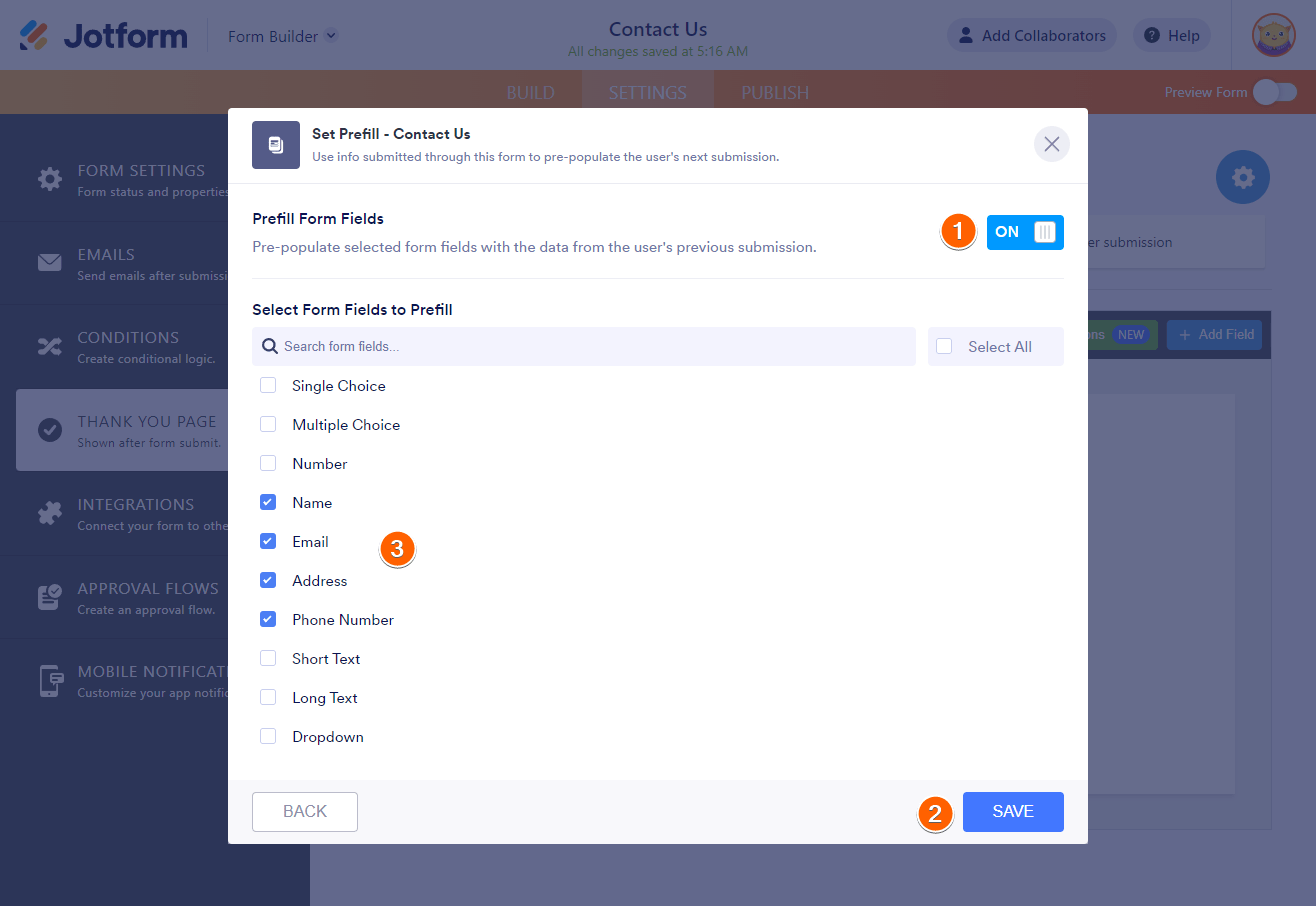Click the Search form fields input

595,346
